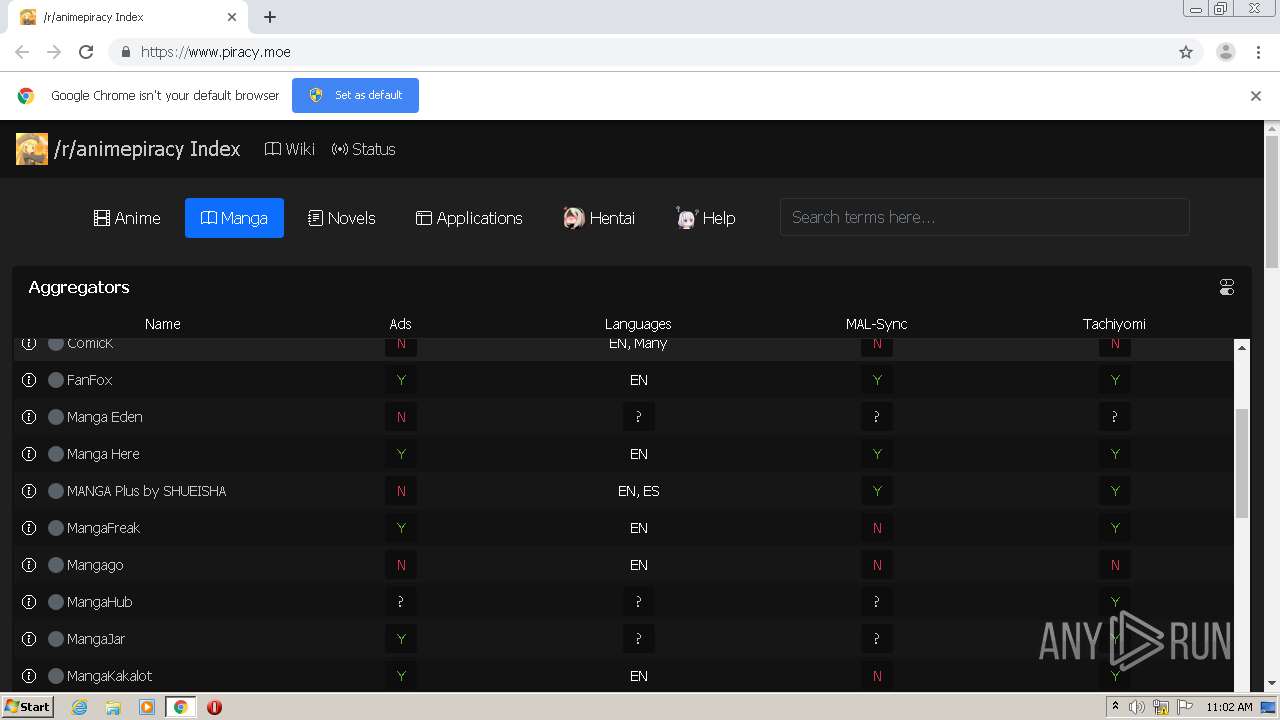Image resolution: width=1280 pixels, height=720 pixels.
Task: View site security lock info
Action: tap(125, 52)
